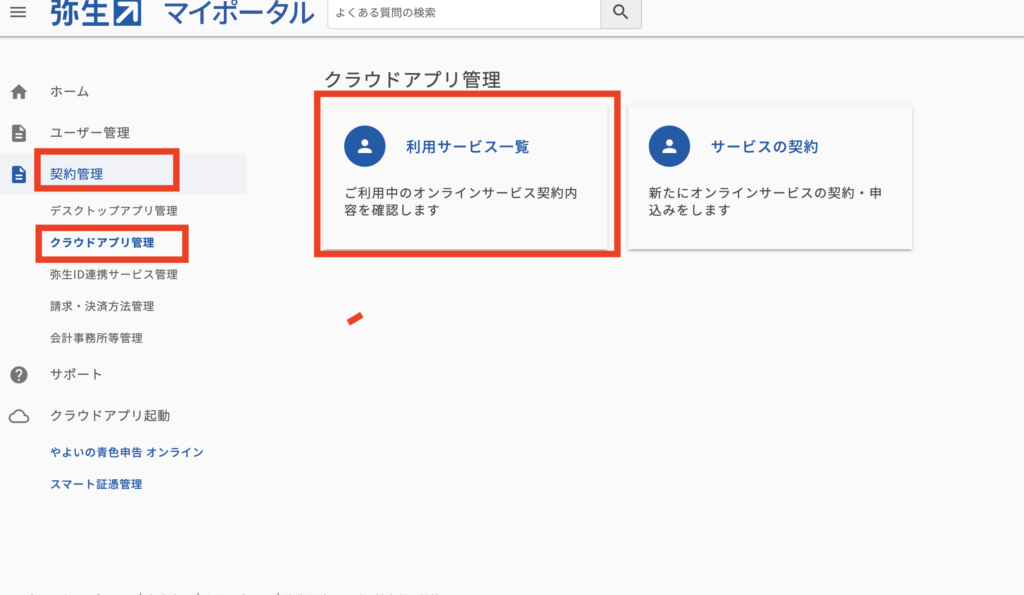The width and height of the screenshot is (1024, 595).
Task: Click the サポート question mark icon
Action: [x=19, y=375]
